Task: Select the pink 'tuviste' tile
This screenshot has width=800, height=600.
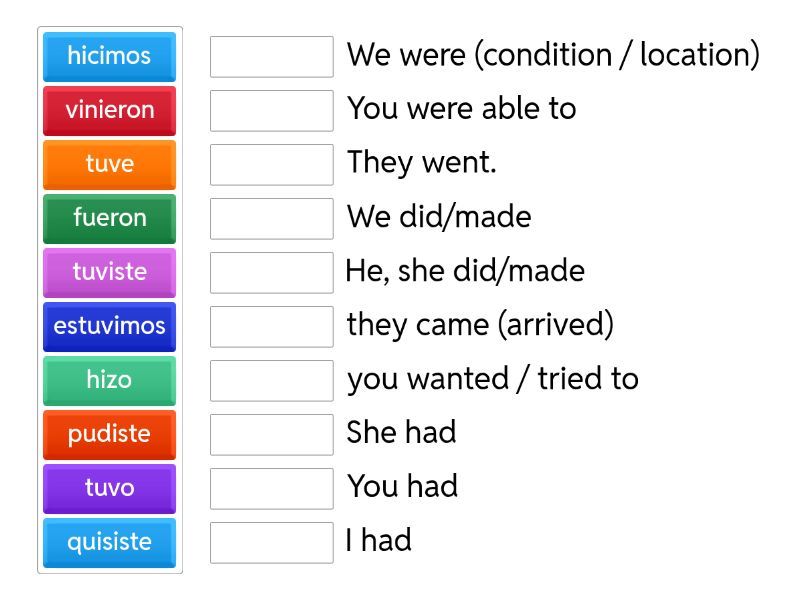Action: (x=109, y=272)
